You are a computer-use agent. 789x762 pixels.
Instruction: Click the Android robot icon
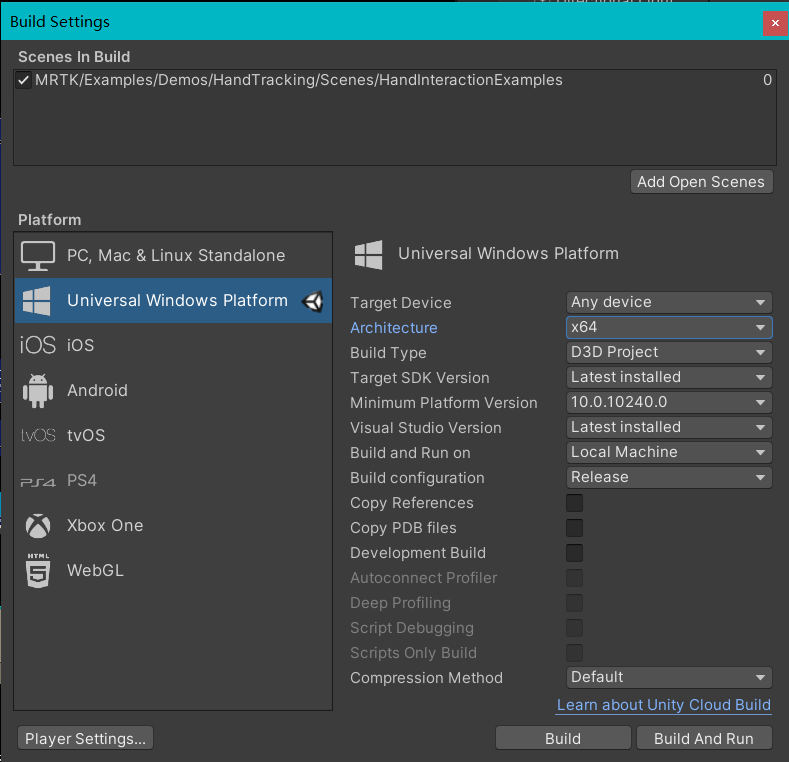38,391
